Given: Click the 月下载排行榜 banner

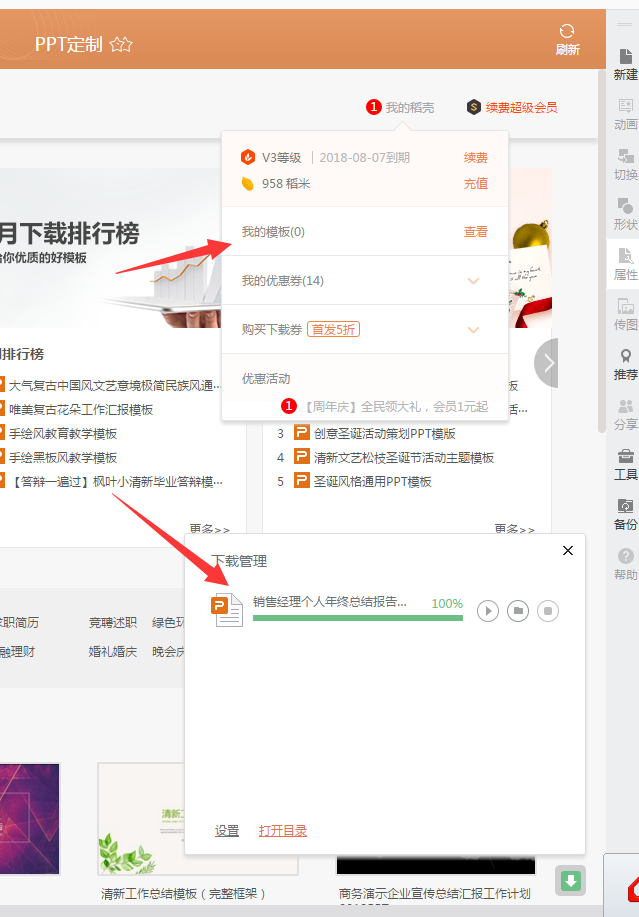Looking at the screenshot, I should click(111, 248).
